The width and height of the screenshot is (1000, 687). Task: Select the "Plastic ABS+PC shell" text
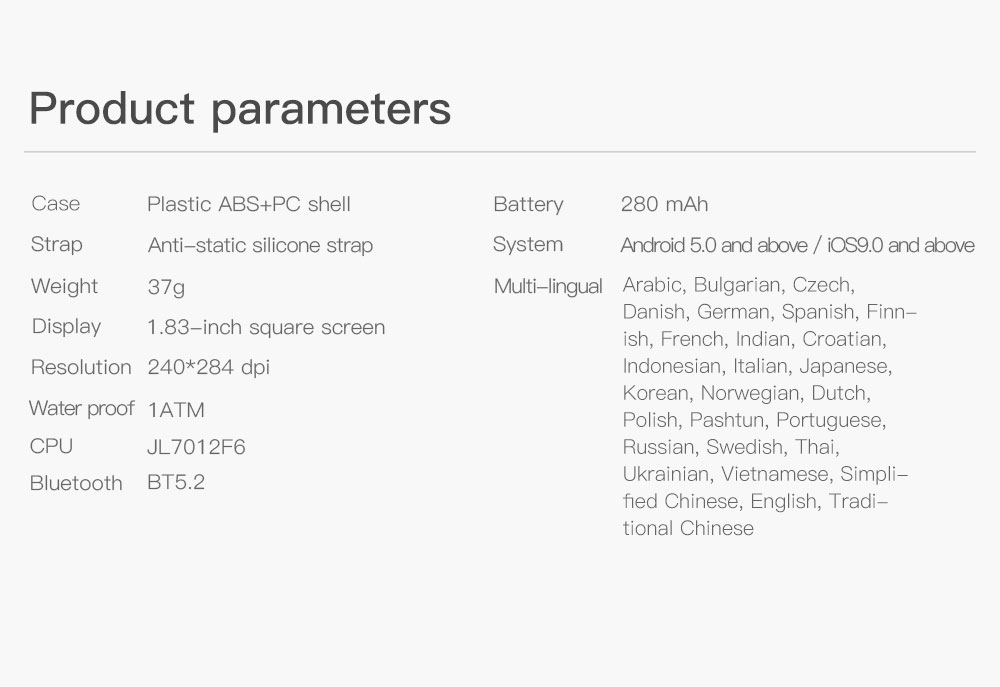(249, 205)
